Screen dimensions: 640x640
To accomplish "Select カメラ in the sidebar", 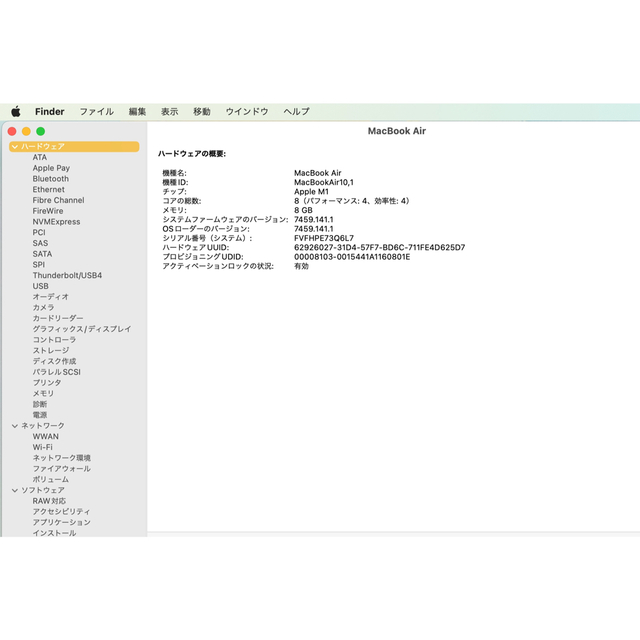I will tap(44, 307).
